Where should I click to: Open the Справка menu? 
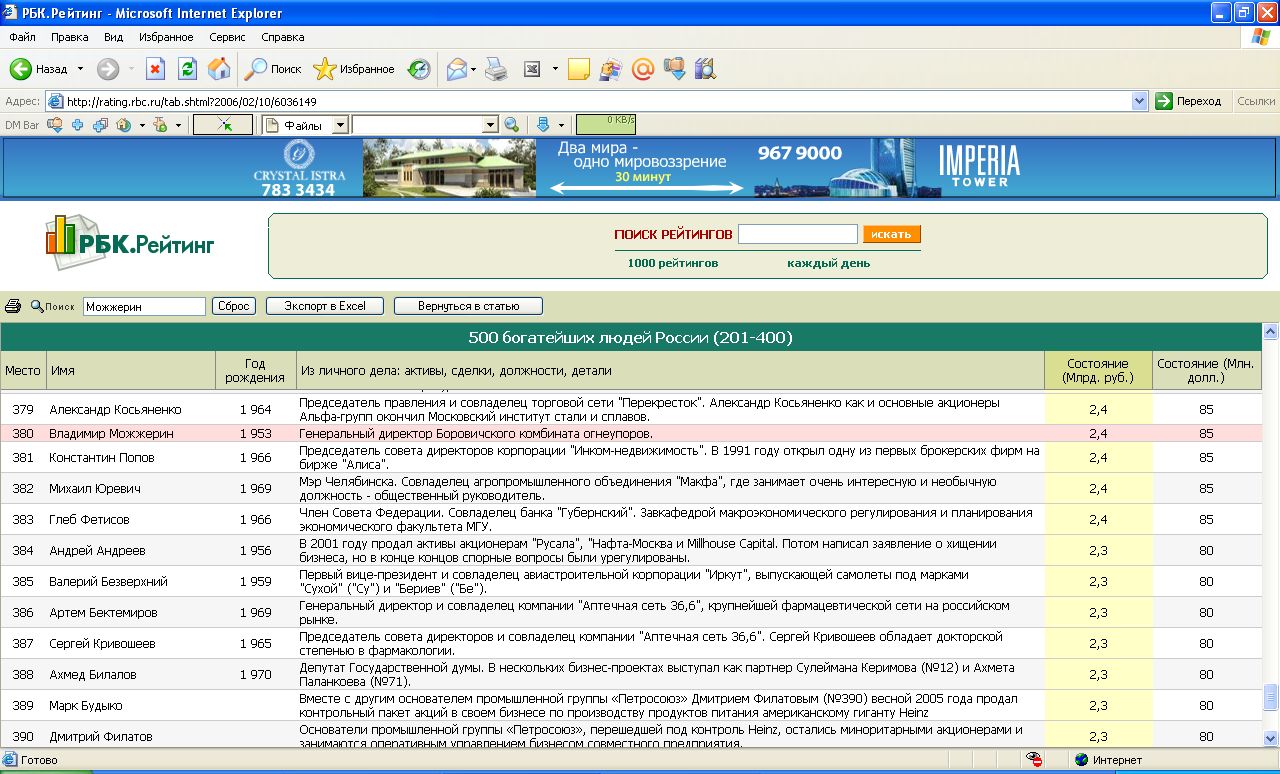coord(282,37)
